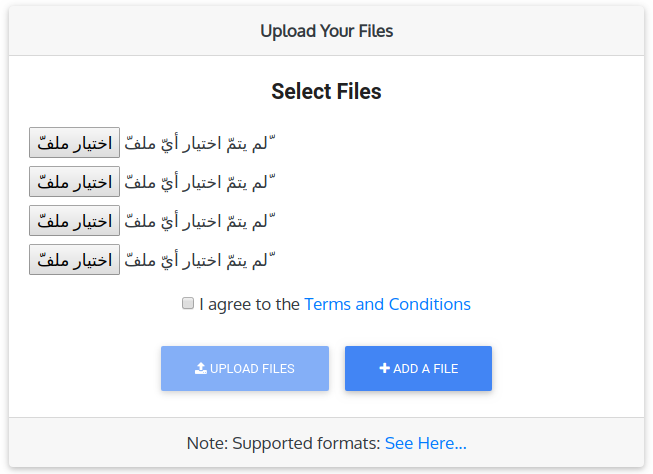The width and height of the screenshot is (653, 474).
Task: Click the 'I agree to the' label text
Action: pos(249,304)
